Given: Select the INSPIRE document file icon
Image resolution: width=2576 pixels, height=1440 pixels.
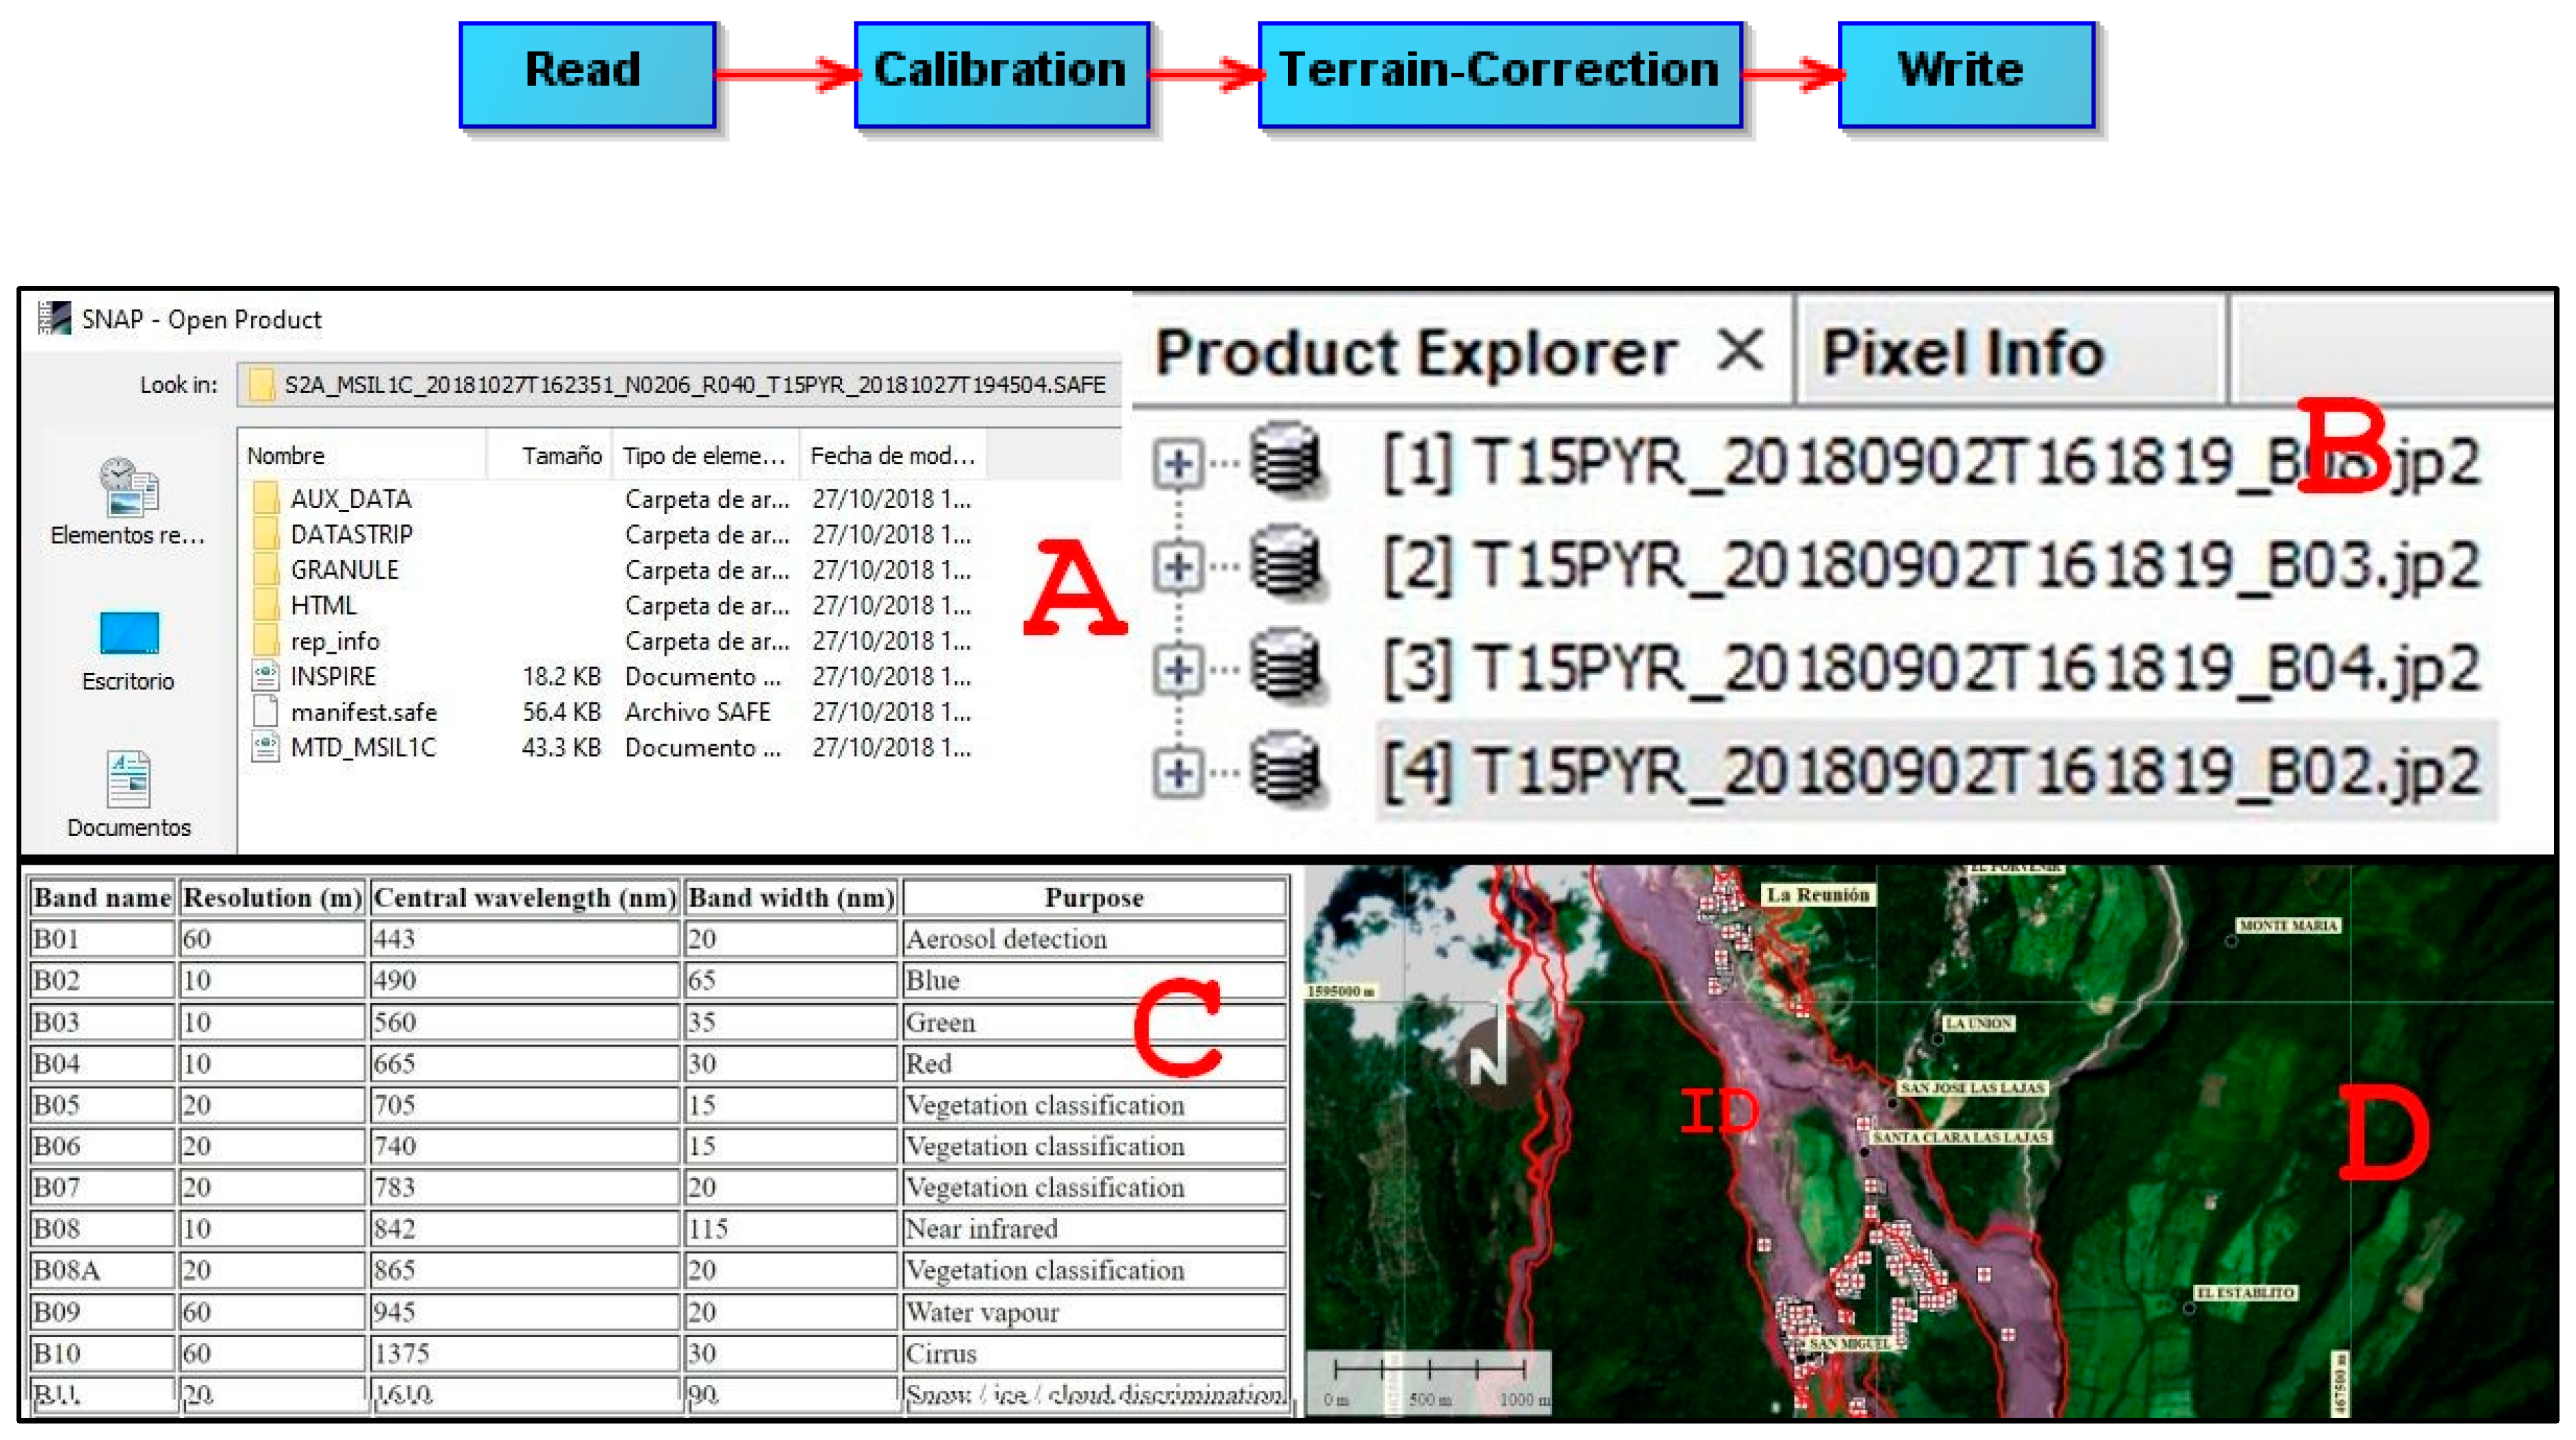Looking at the screenshot, I should coord(265,676).
